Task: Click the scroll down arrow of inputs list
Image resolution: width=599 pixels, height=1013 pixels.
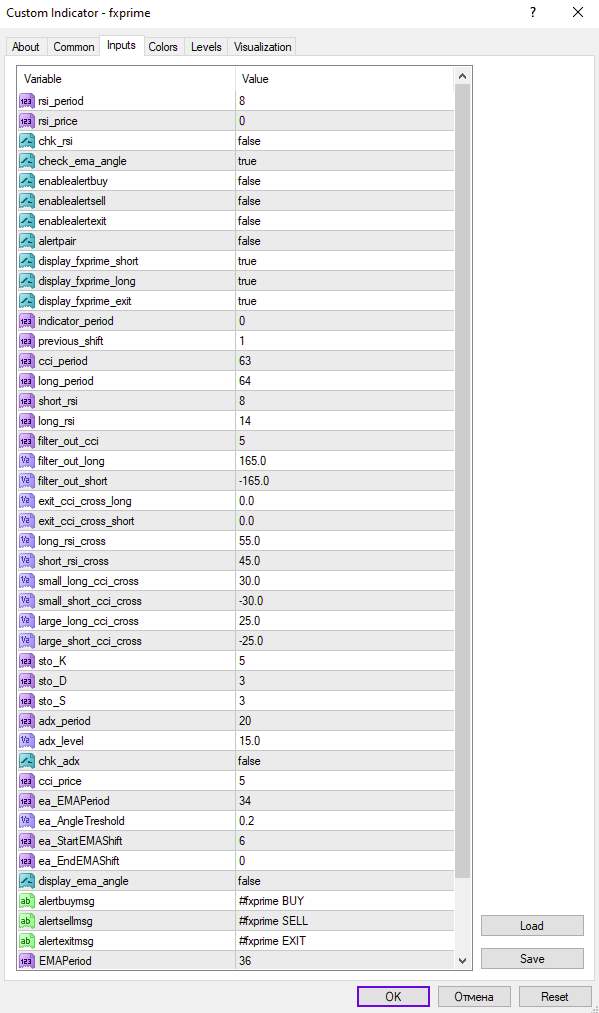Action: (x=462, y=961)
